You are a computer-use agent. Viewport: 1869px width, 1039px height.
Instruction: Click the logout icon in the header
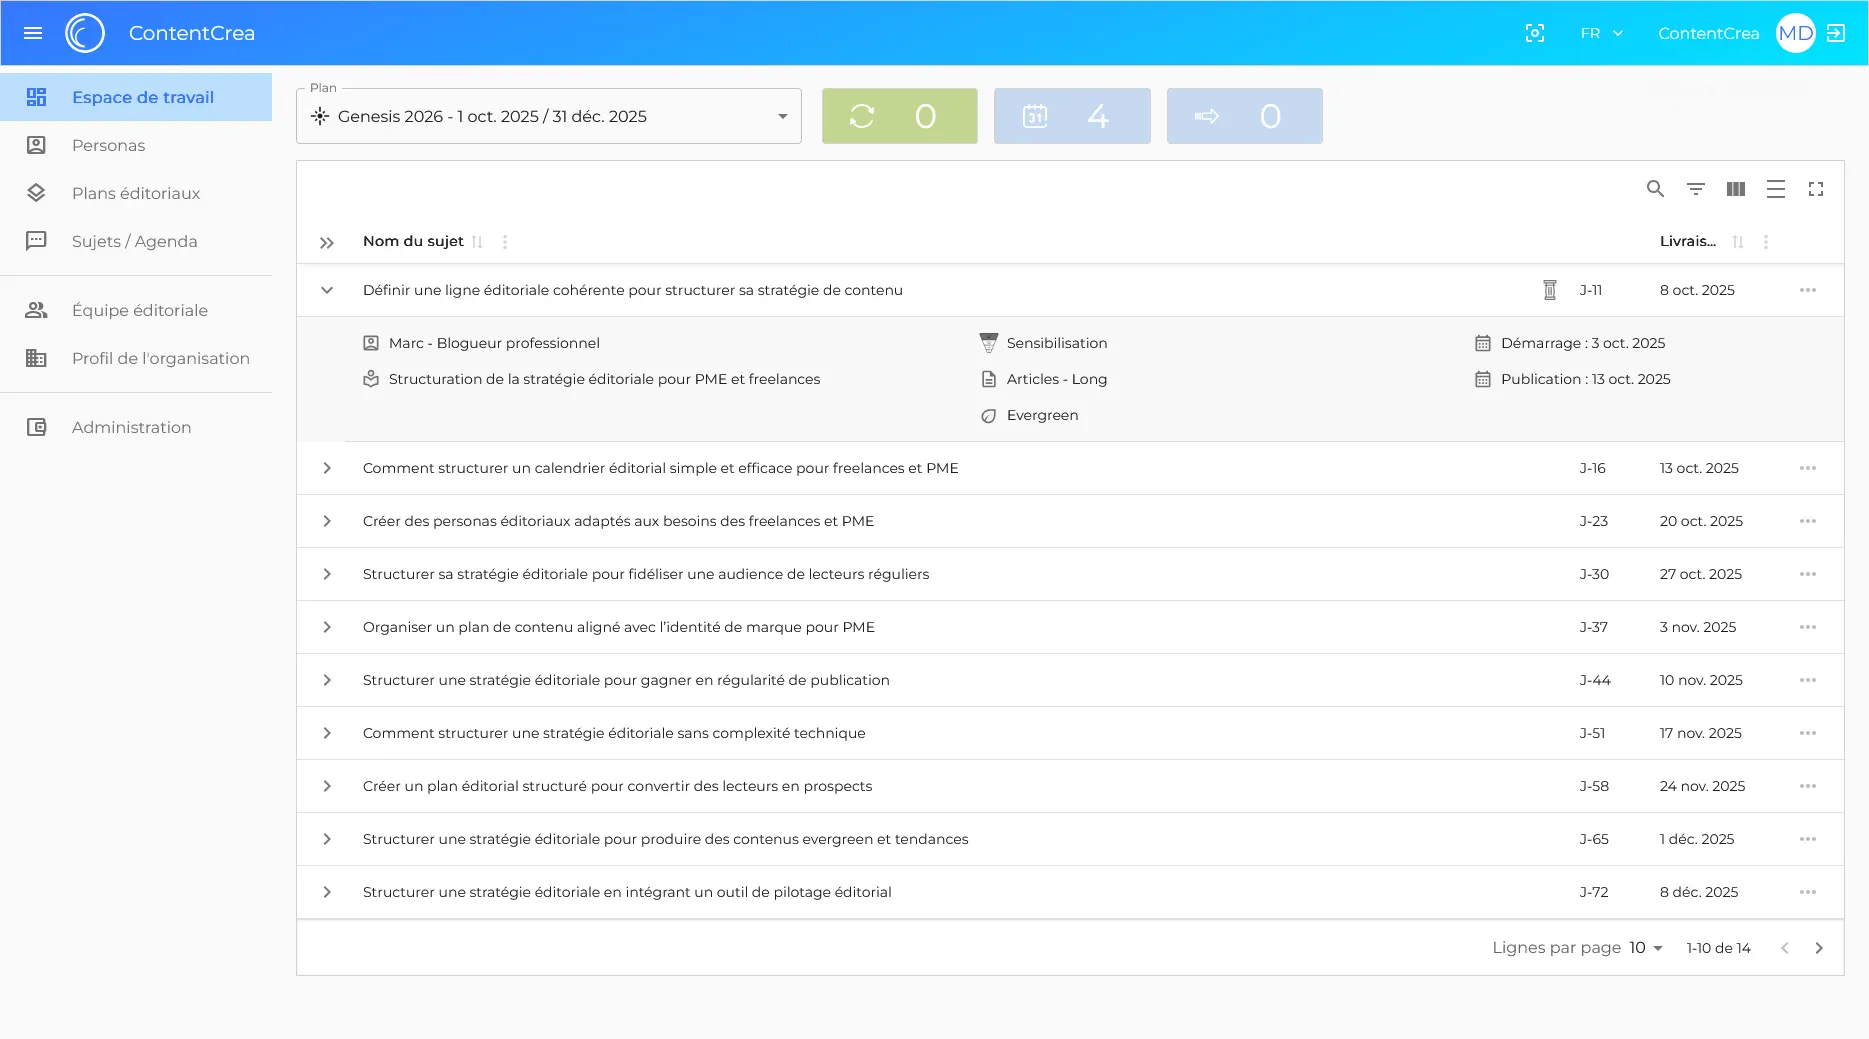1836,33
